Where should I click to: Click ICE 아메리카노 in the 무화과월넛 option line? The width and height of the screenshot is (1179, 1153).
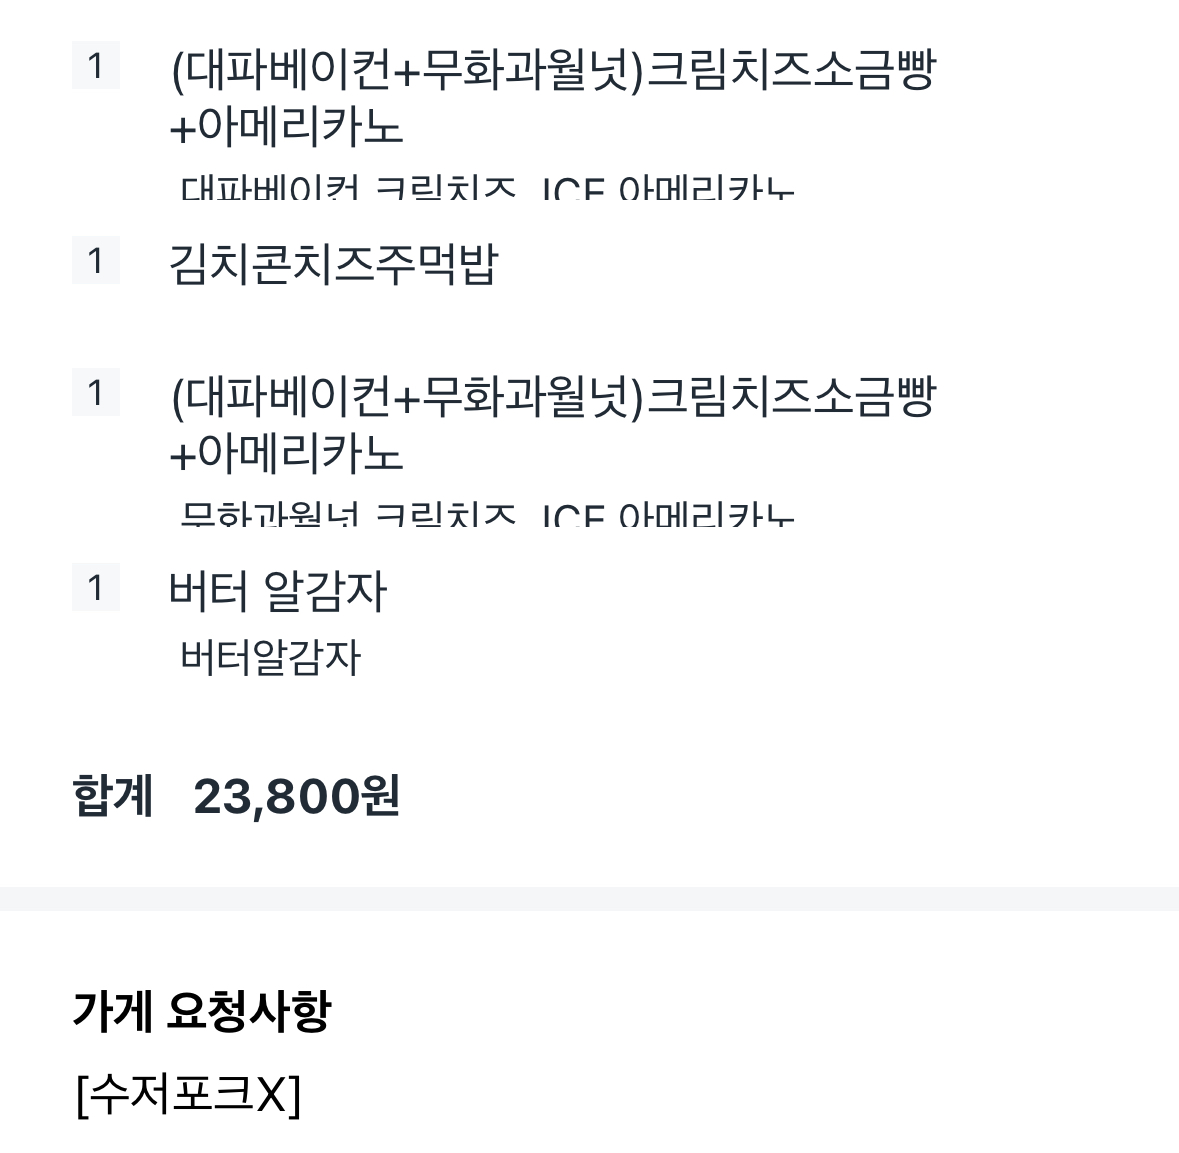(x=667, y=514)
